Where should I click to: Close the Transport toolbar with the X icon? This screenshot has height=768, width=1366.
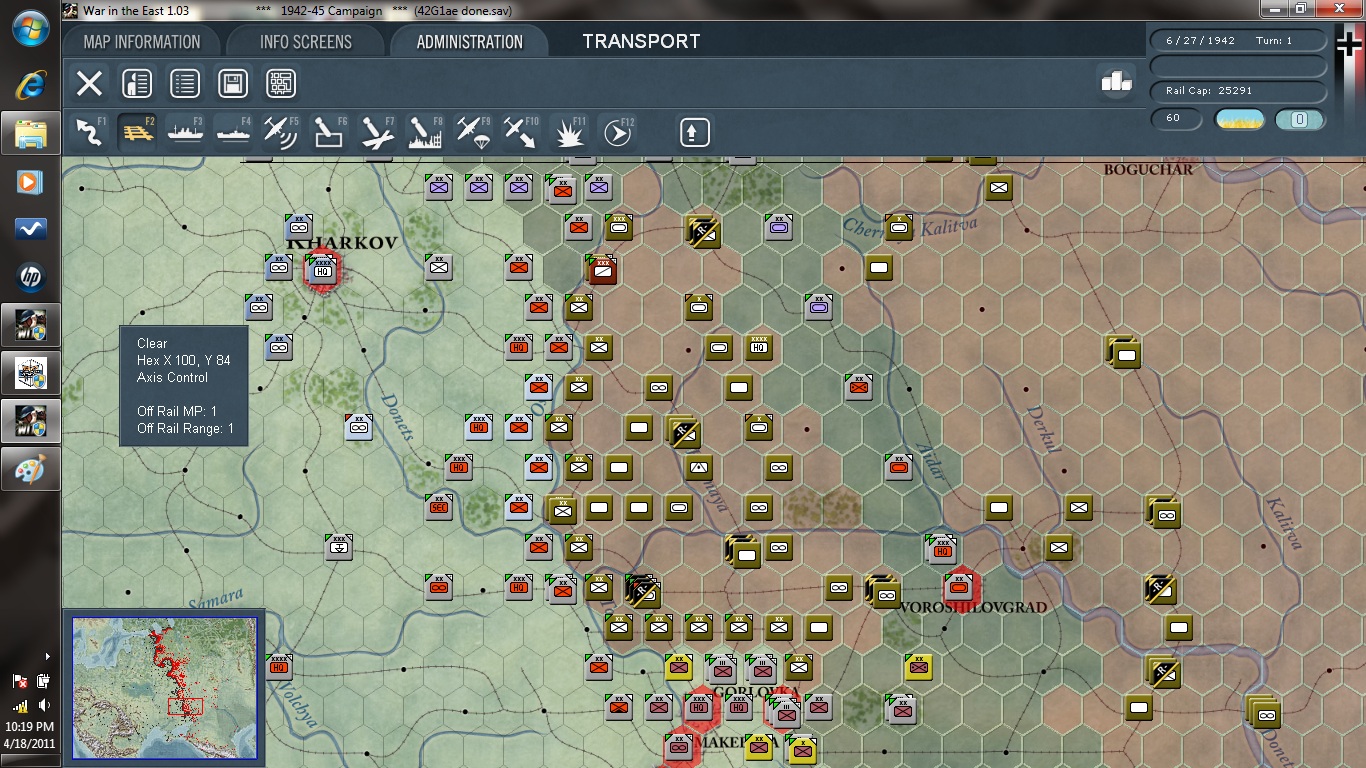tap(90, 83)
